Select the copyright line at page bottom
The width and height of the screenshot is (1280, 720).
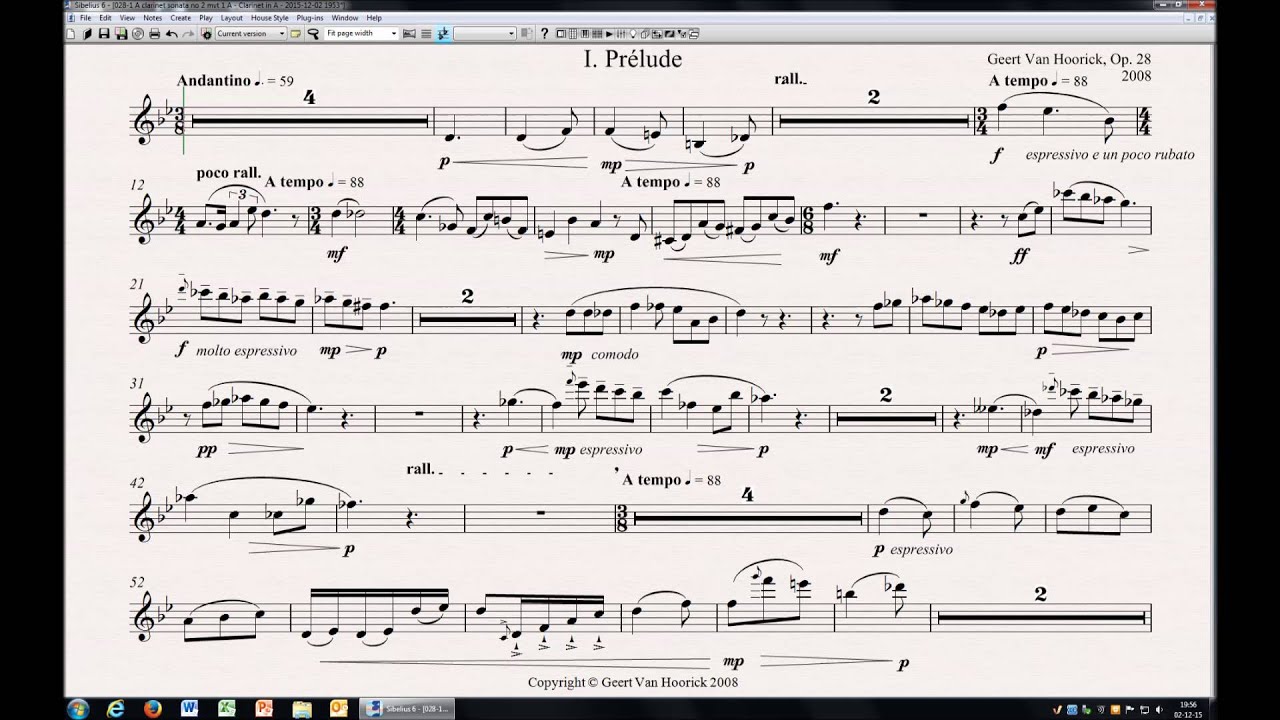click(x=633, y=682)
